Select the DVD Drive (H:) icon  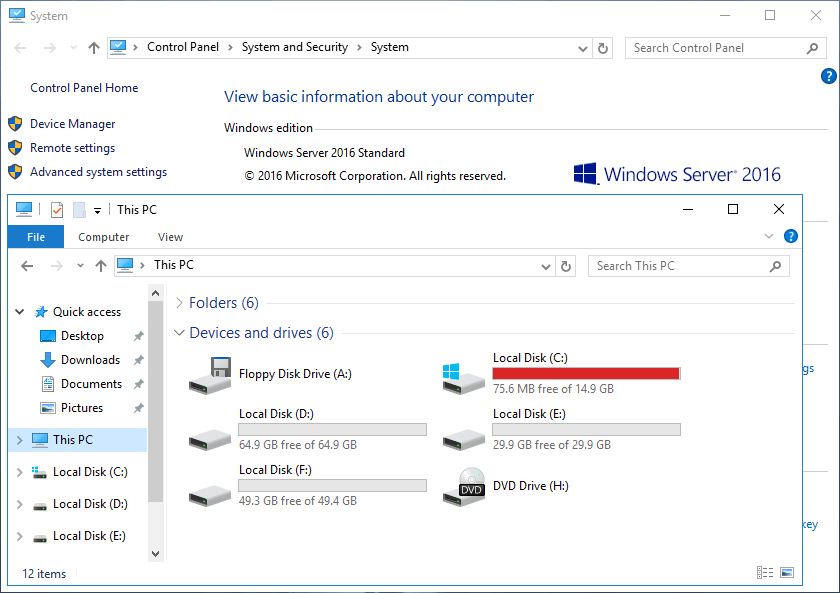click(x=464, y=487)
